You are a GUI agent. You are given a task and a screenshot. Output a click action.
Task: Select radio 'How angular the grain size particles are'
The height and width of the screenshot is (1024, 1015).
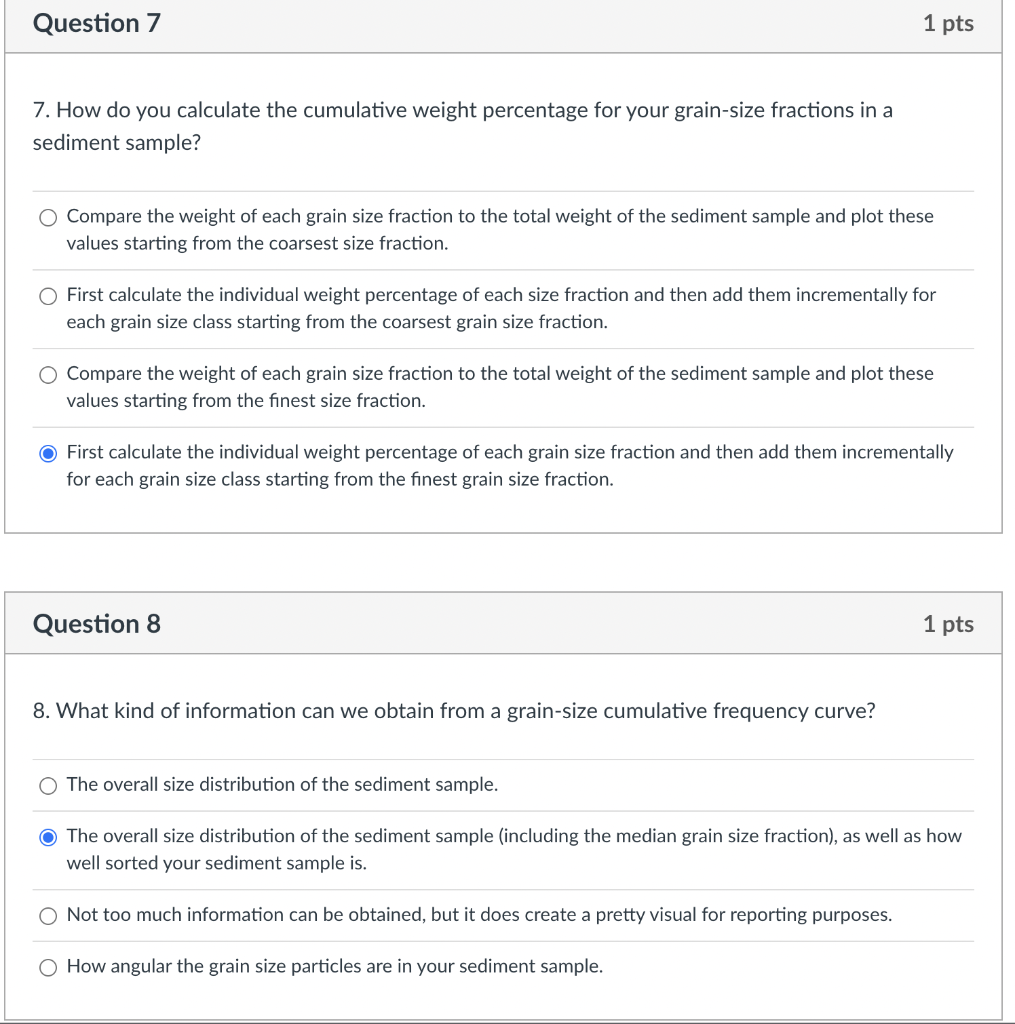48,968
